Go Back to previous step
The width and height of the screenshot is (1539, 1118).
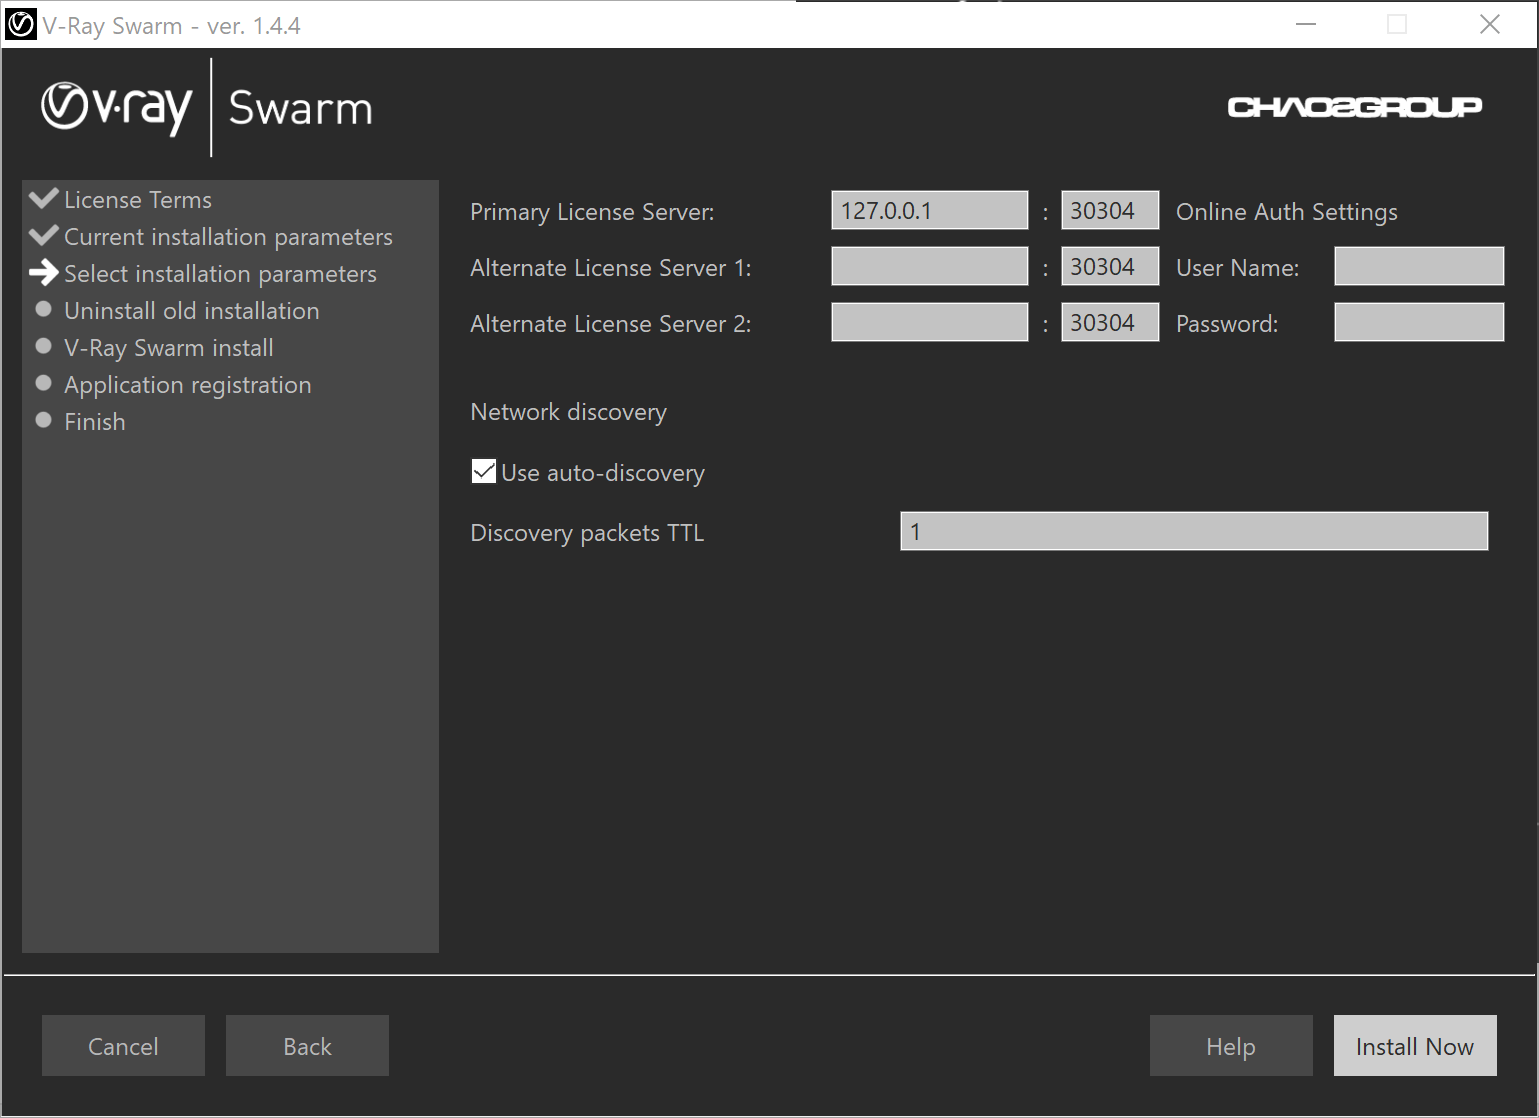[x=307, y=1046]
